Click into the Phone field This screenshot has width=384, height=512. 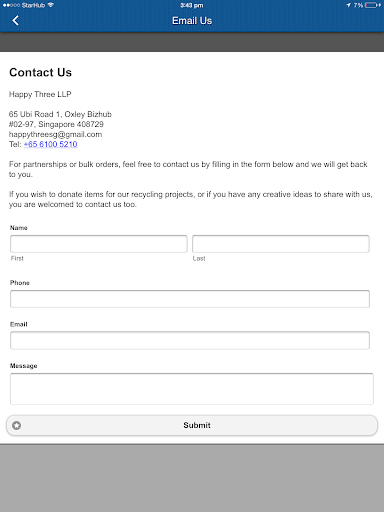[190, 299]
